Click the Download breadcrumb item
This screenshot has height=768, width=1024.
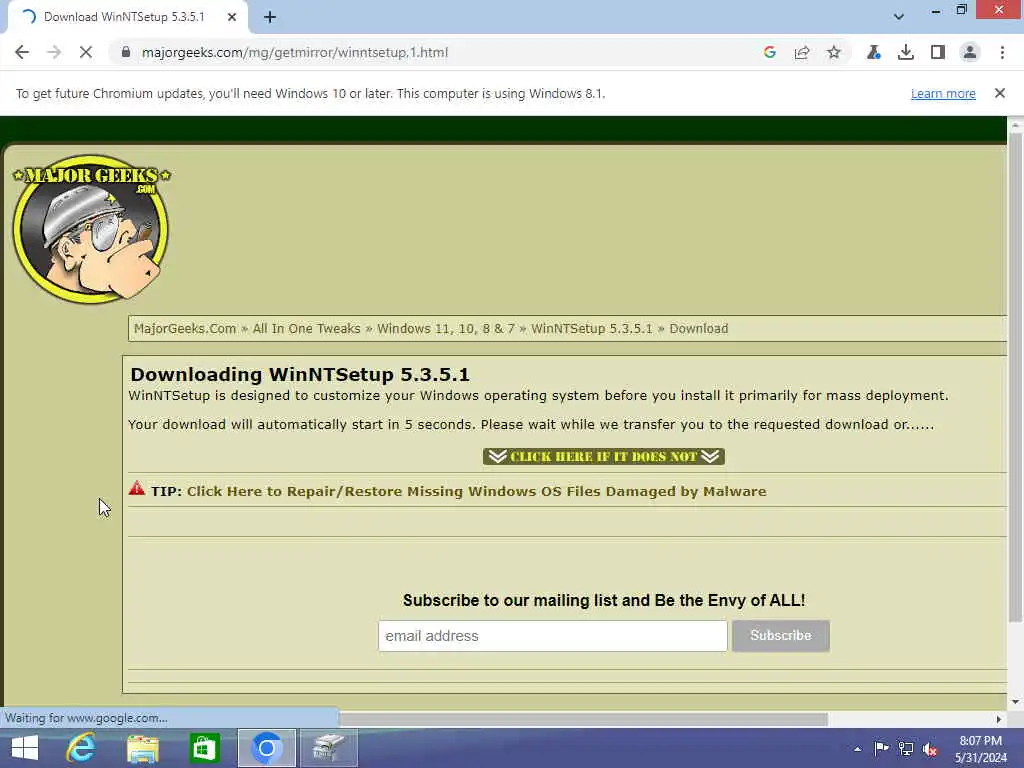click(x=699, y=328)
